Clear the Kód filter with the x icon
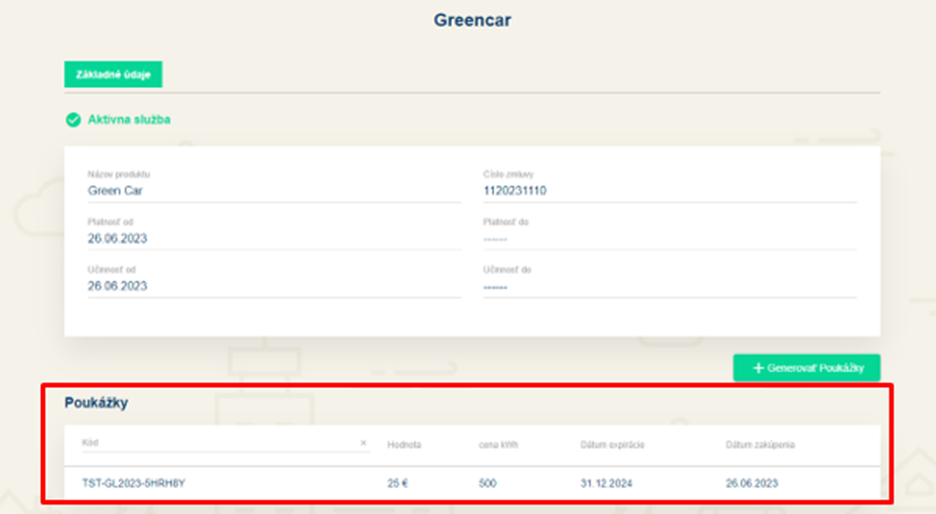This screenshot has width=936, height=514. click(x=363, y=443)
